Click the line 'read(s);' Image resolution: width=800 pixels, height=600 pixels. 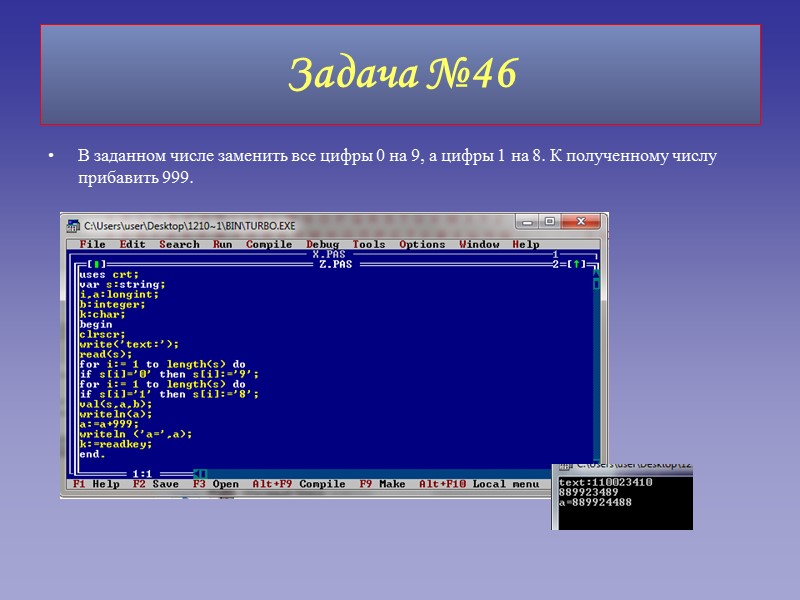[106, 354]
